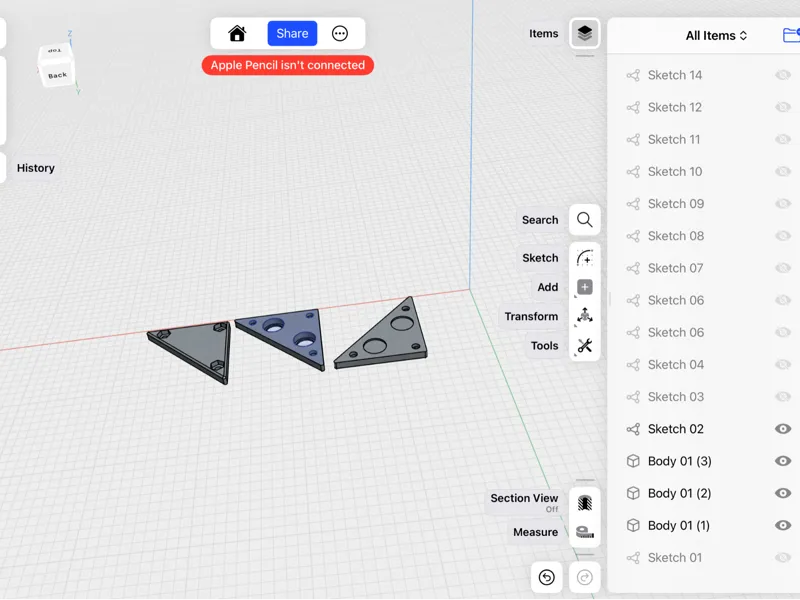Open the Tools wrench icon
The width and height of the screenshot is (800, 600).
pyautogui.click(x=585, y=346)
